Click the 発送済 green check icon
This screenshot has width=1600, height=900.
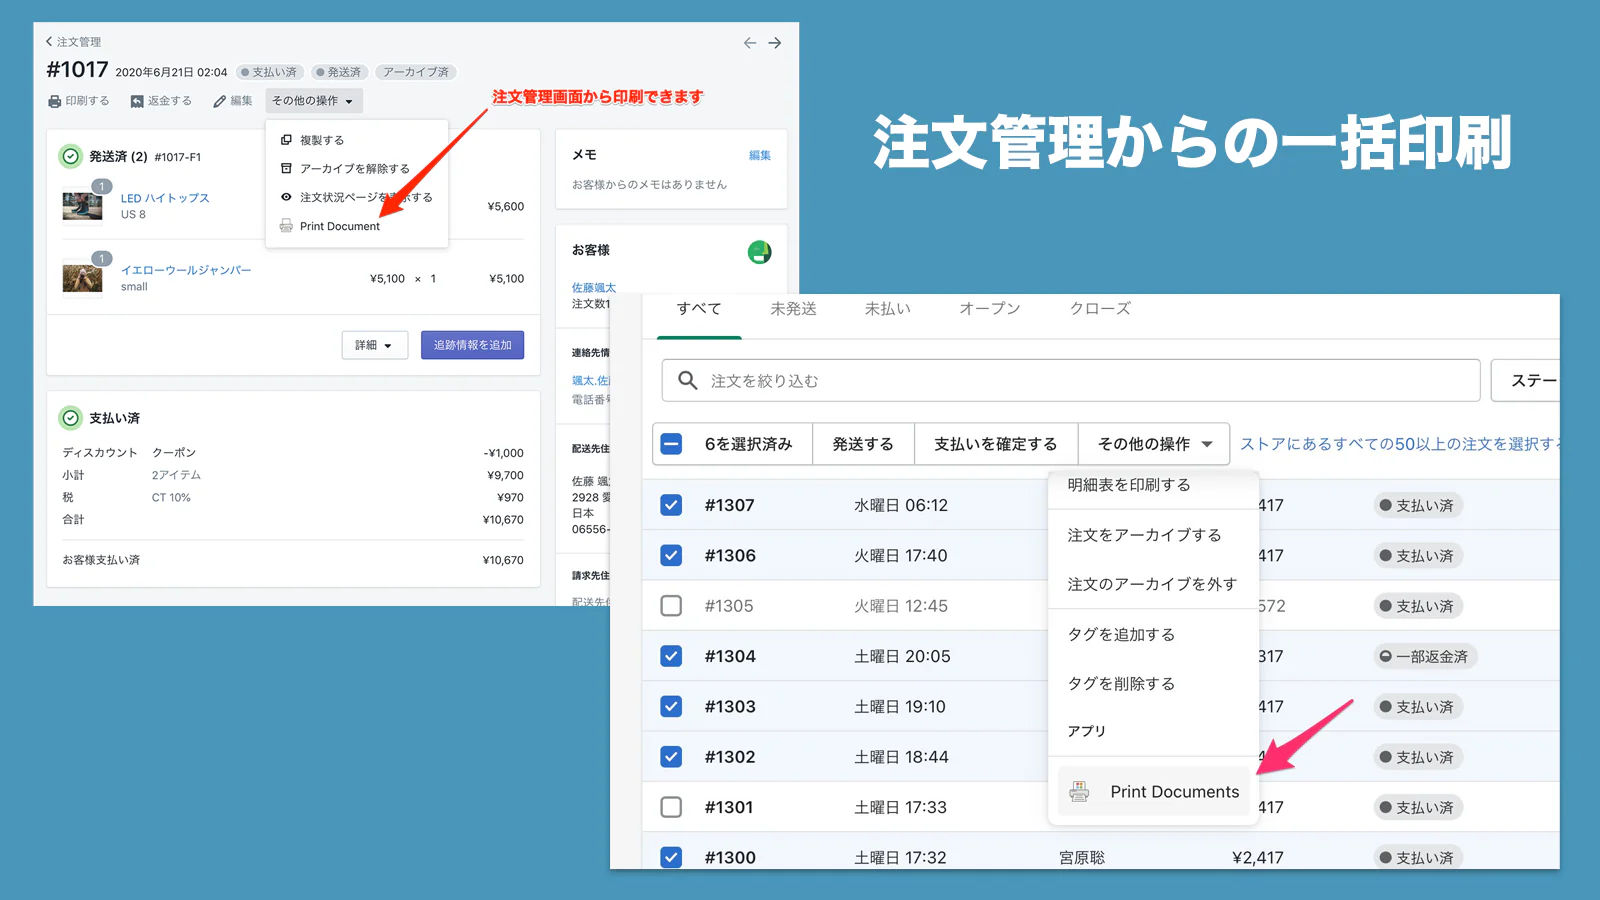click(x=70, y=156)
